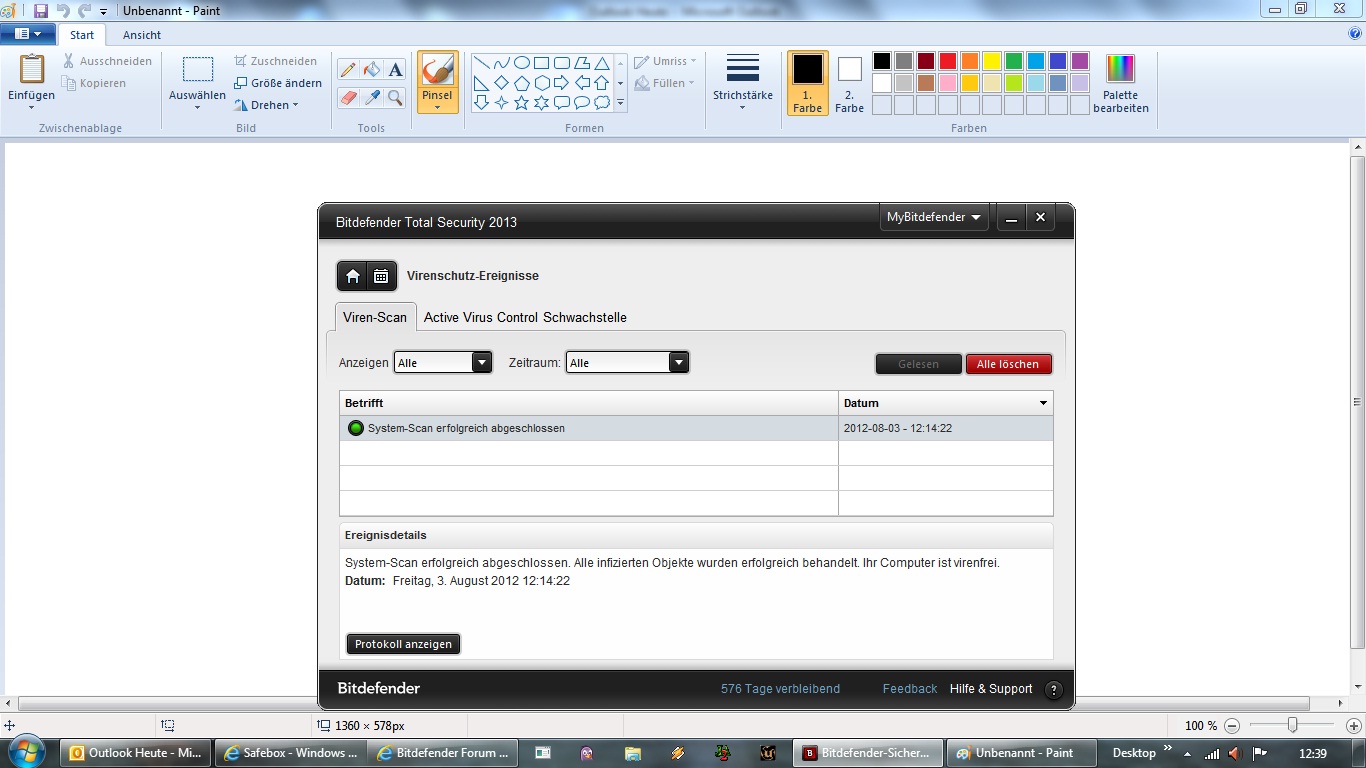1366x768 pixels.
Task: Click the Bitdefender home icon
Action: click(x=353, y=276)
